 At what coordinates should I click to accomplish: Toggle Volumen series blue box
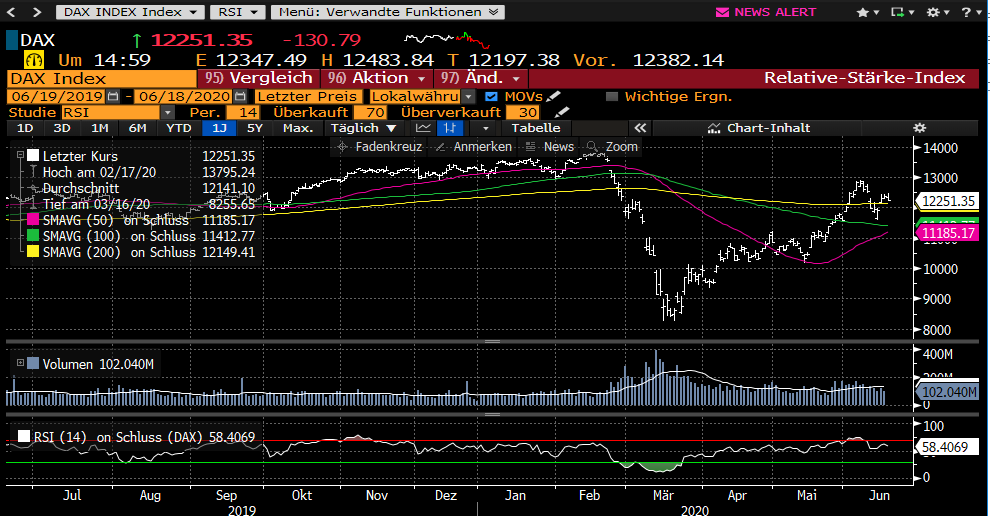coord(33,364)
